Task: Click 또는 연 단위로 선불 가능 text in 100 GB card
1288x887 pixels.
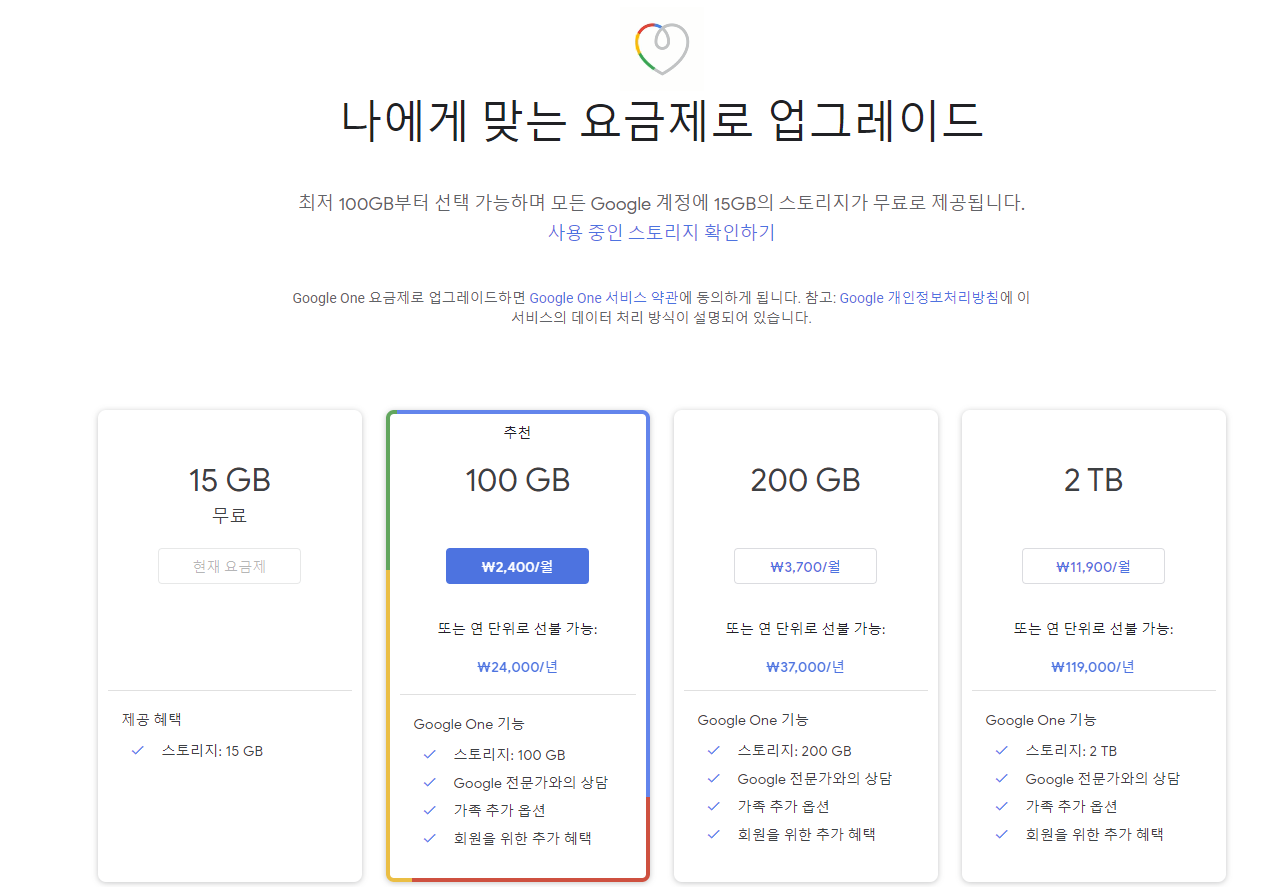Action: tap(517, 629)
